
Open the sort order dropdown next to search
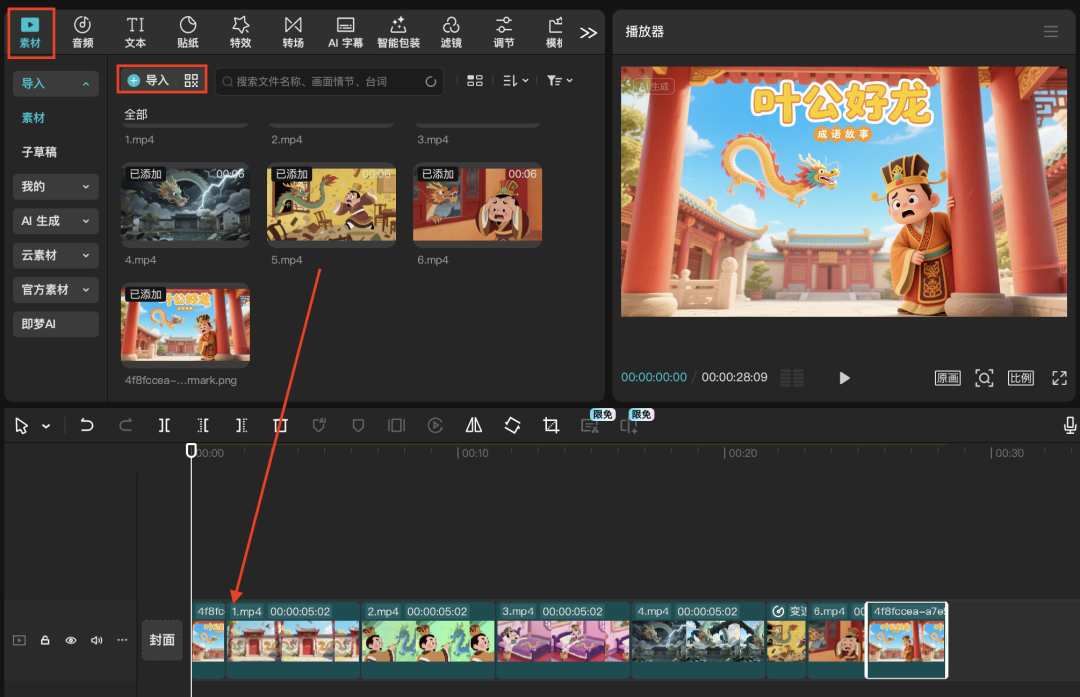pos(514,80)
